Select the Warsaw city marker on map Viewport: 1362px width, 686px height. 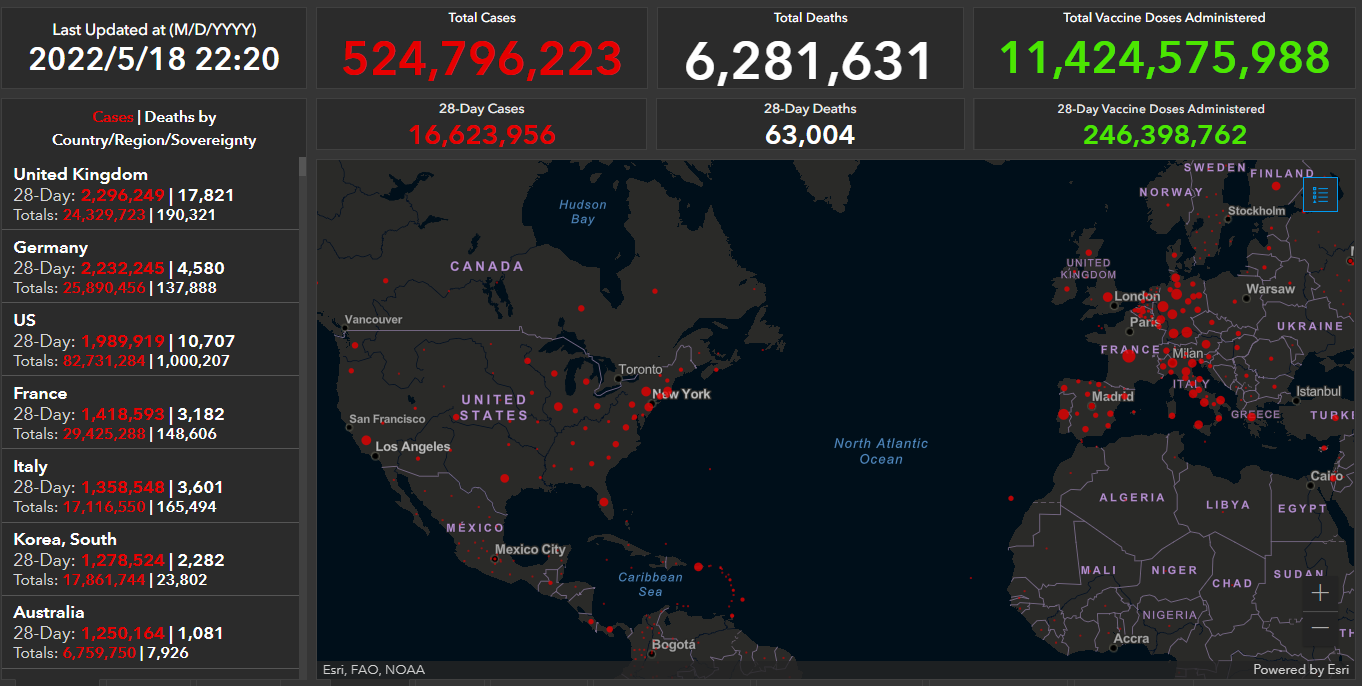click(x=1248, y=298)
